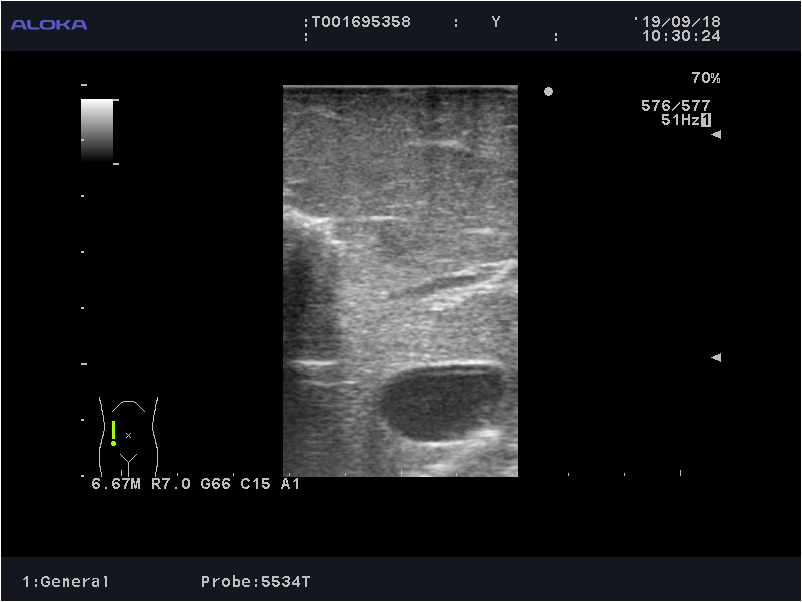Click the 51Hz frame rate readout
Image resolution: width=802 pixels, height=602 pixels.
(679, 120)
